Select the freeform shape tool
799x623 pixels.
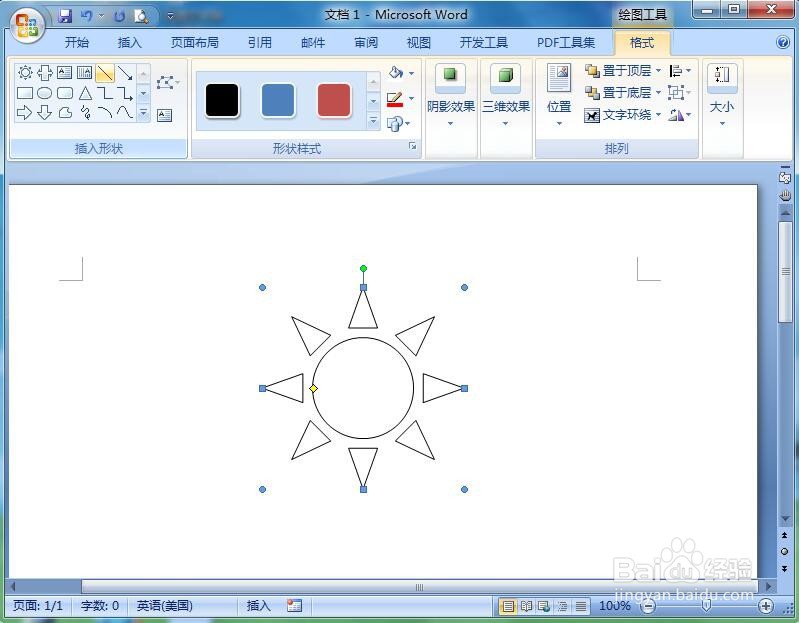point(65,112)
